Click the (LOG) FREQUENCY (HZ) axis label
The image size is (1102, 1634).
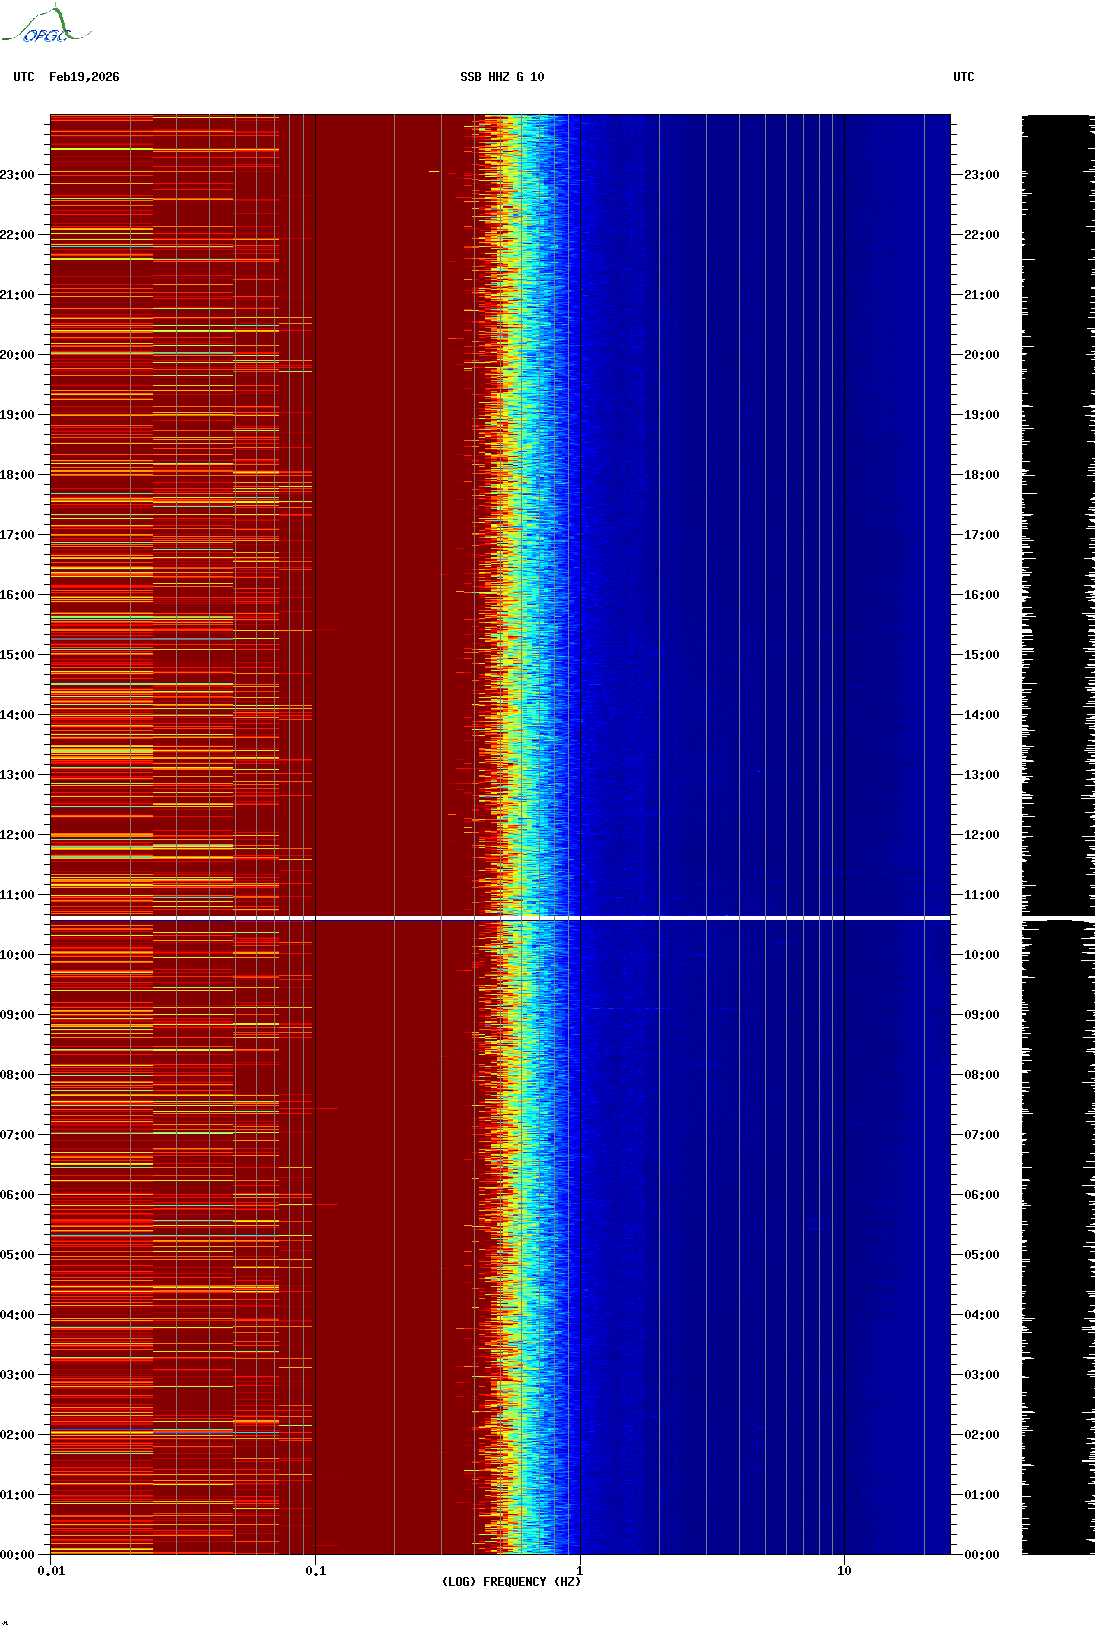tap(511, 1582)
